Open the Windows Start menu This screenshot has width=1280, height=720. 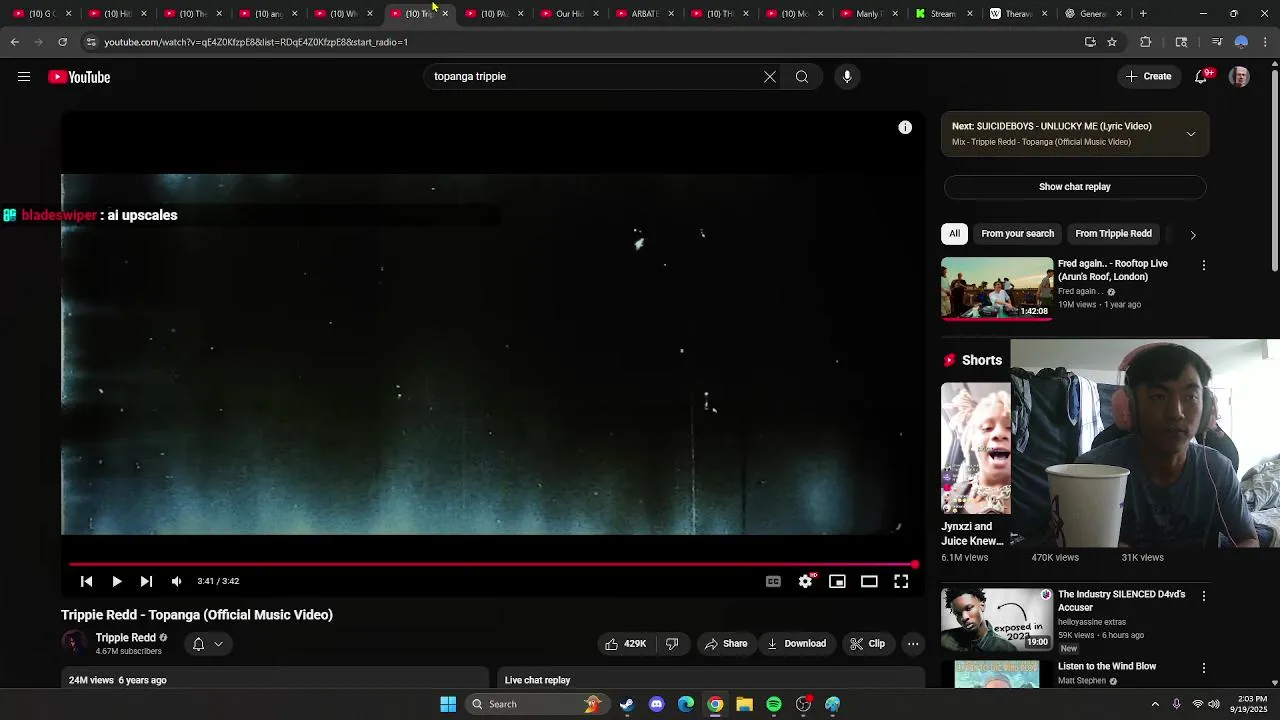pos(448,704)
